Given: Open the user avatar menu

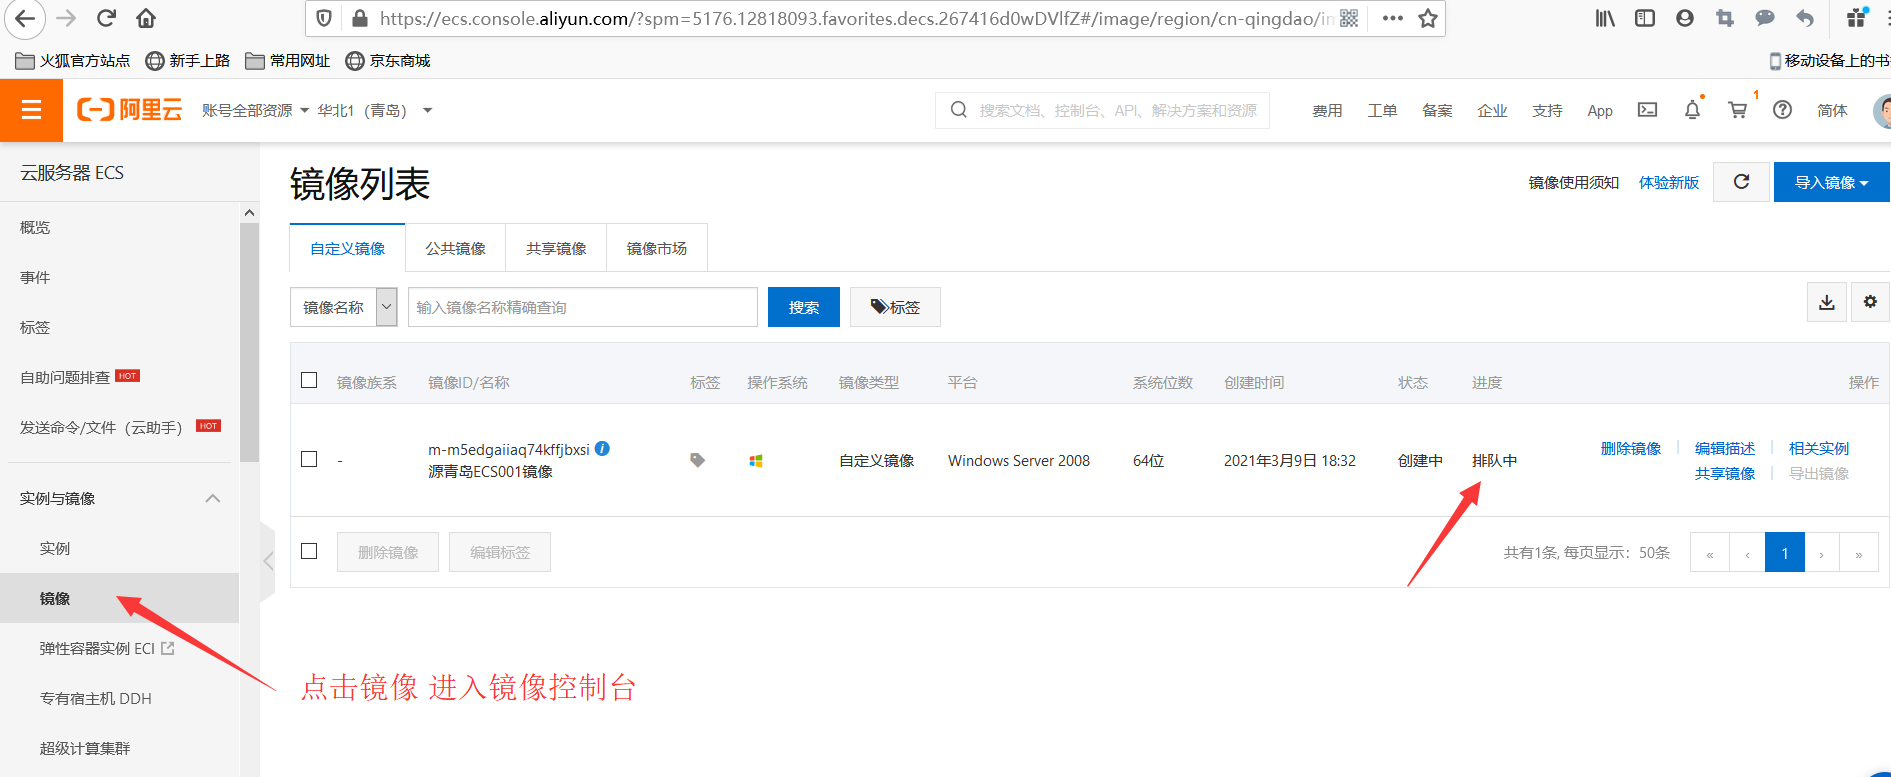Looking at the screenshot, I should click(1881, 110).
